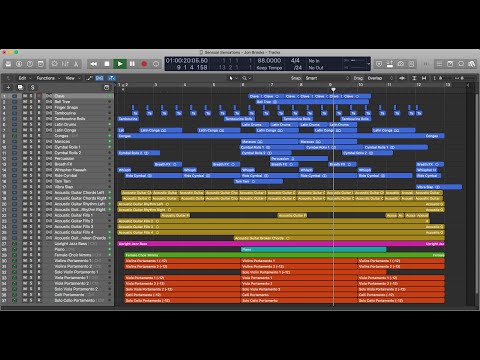Start recording with the red Record button
This screenshot has height=360, width=480.
144,64
